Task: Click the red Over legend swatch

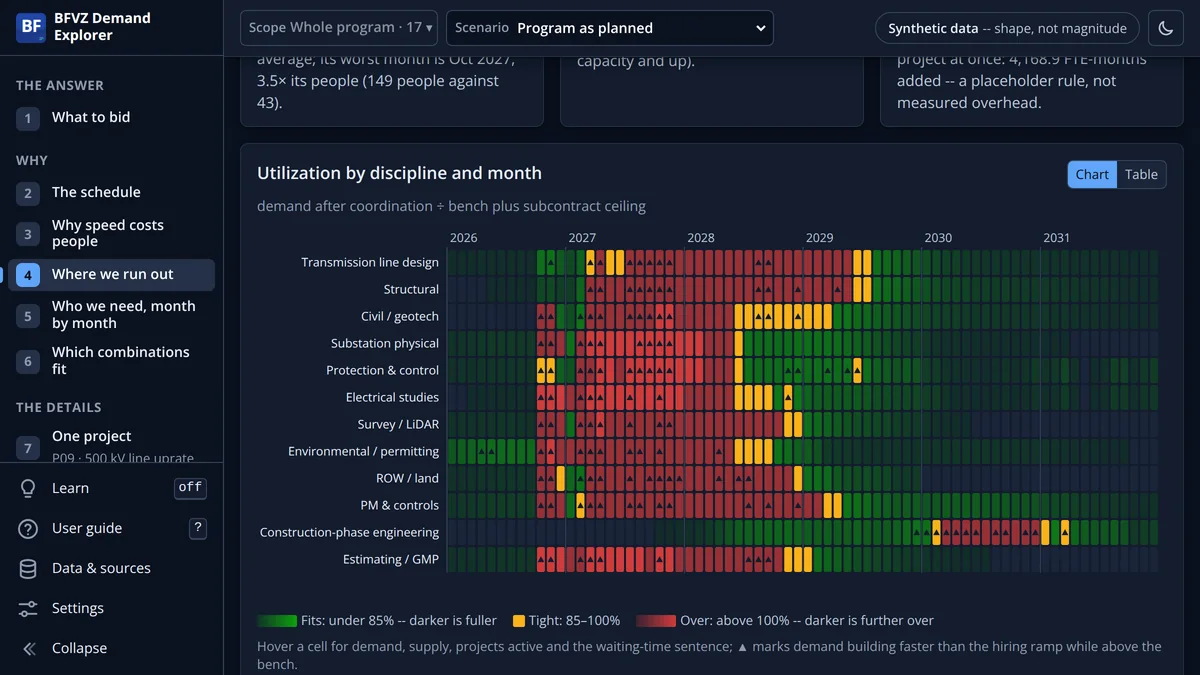Action: [656, 621]
